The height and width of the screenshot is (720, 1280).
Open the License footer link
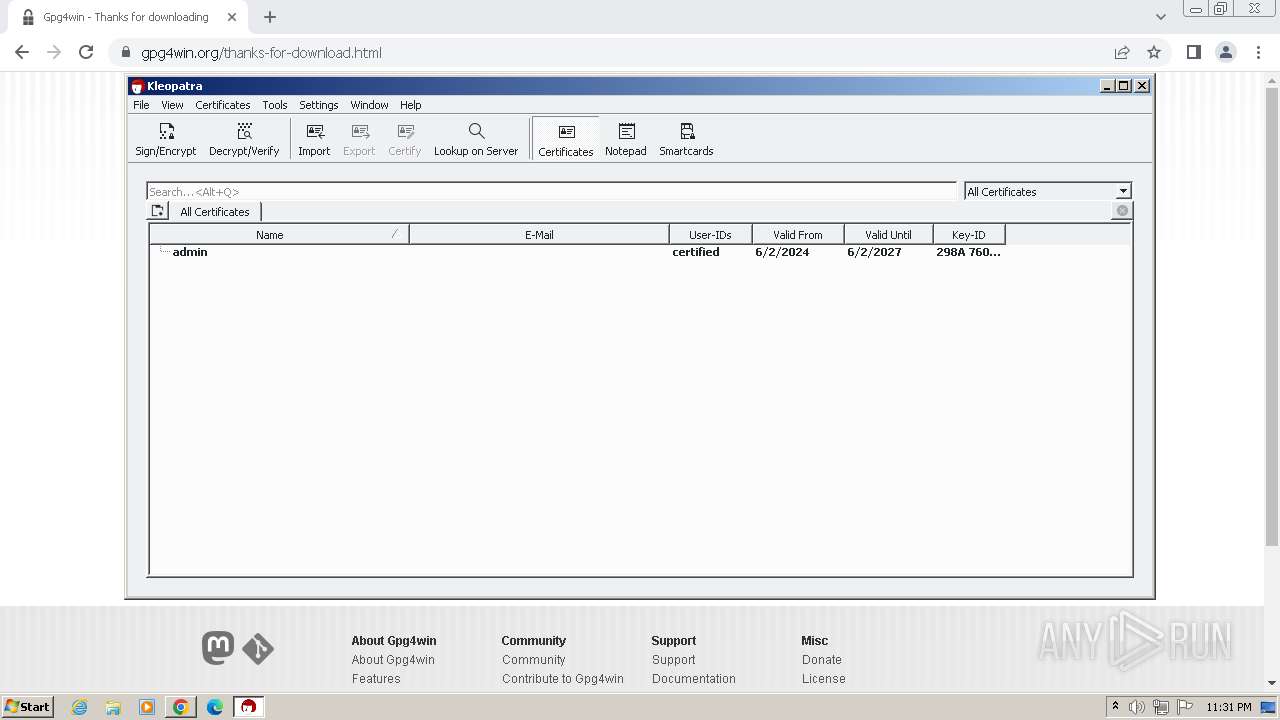point(824,679)
